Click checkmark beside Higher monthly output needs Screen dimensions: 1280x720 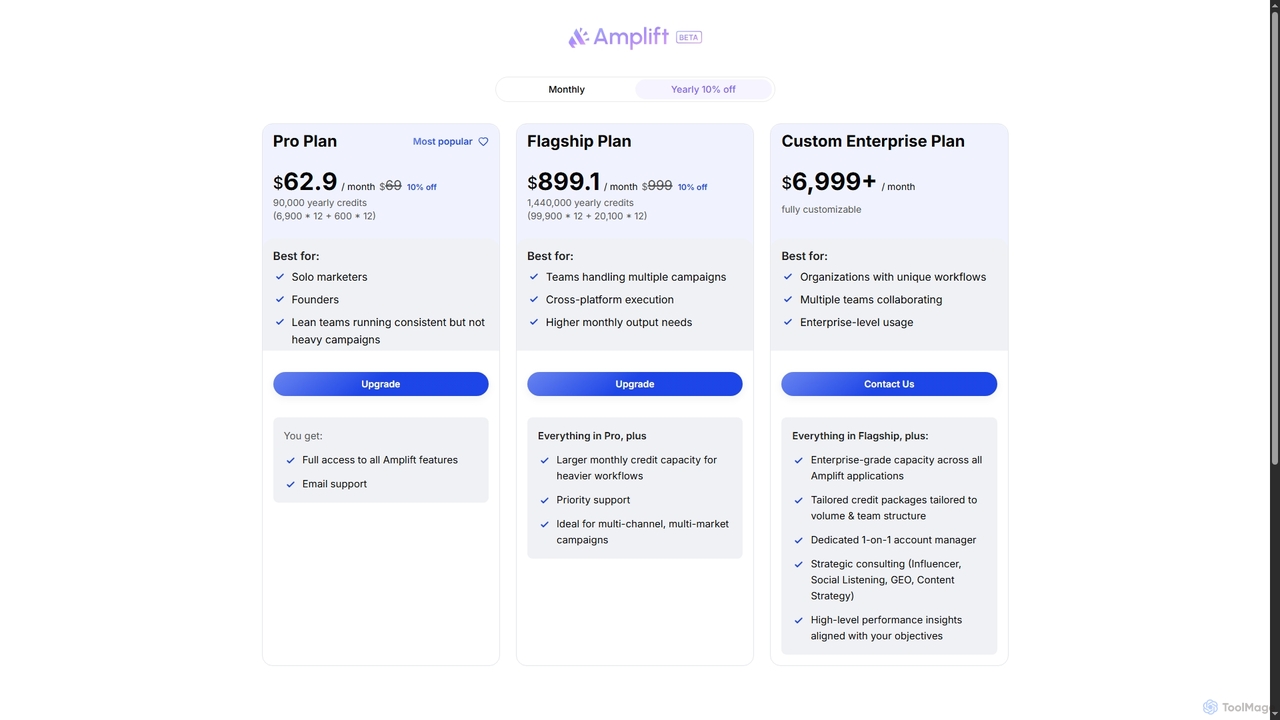tap(534, 323)
